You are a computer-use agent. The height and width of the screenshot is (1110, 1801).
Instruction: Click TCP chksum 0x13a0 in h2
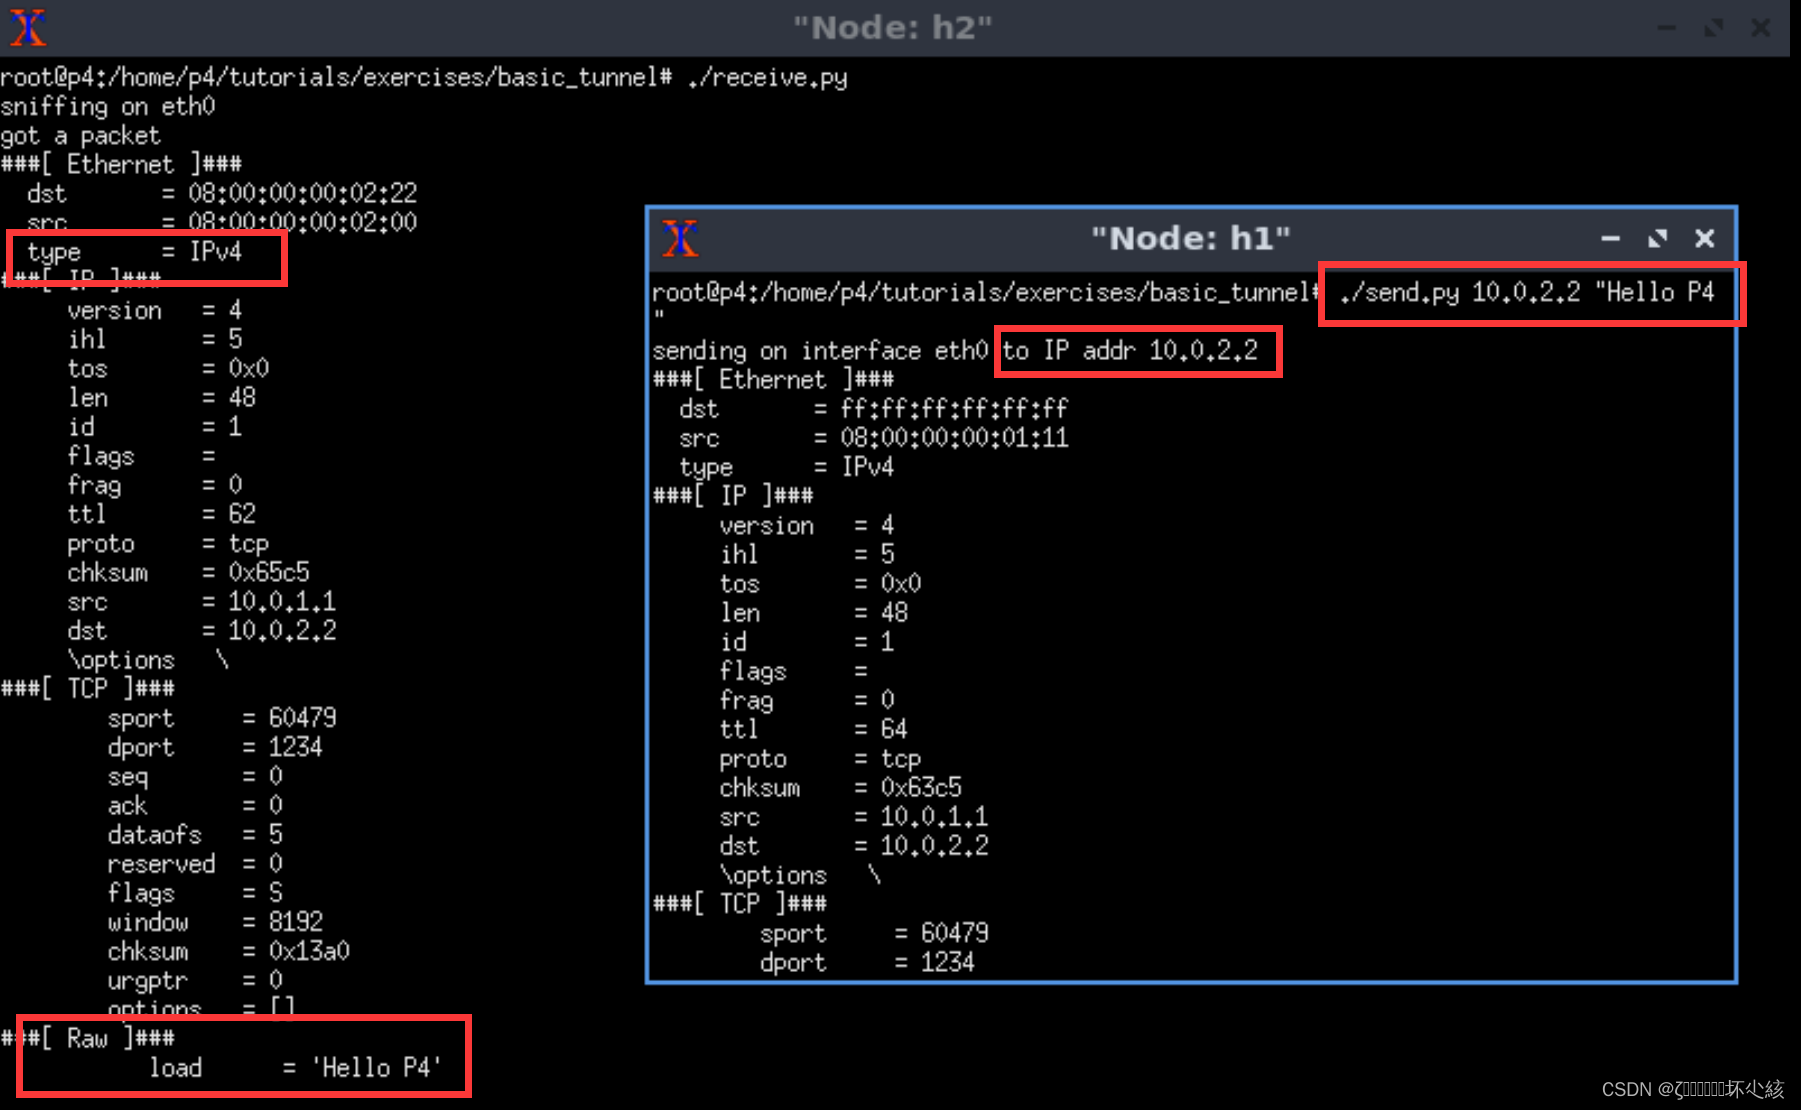309,951
